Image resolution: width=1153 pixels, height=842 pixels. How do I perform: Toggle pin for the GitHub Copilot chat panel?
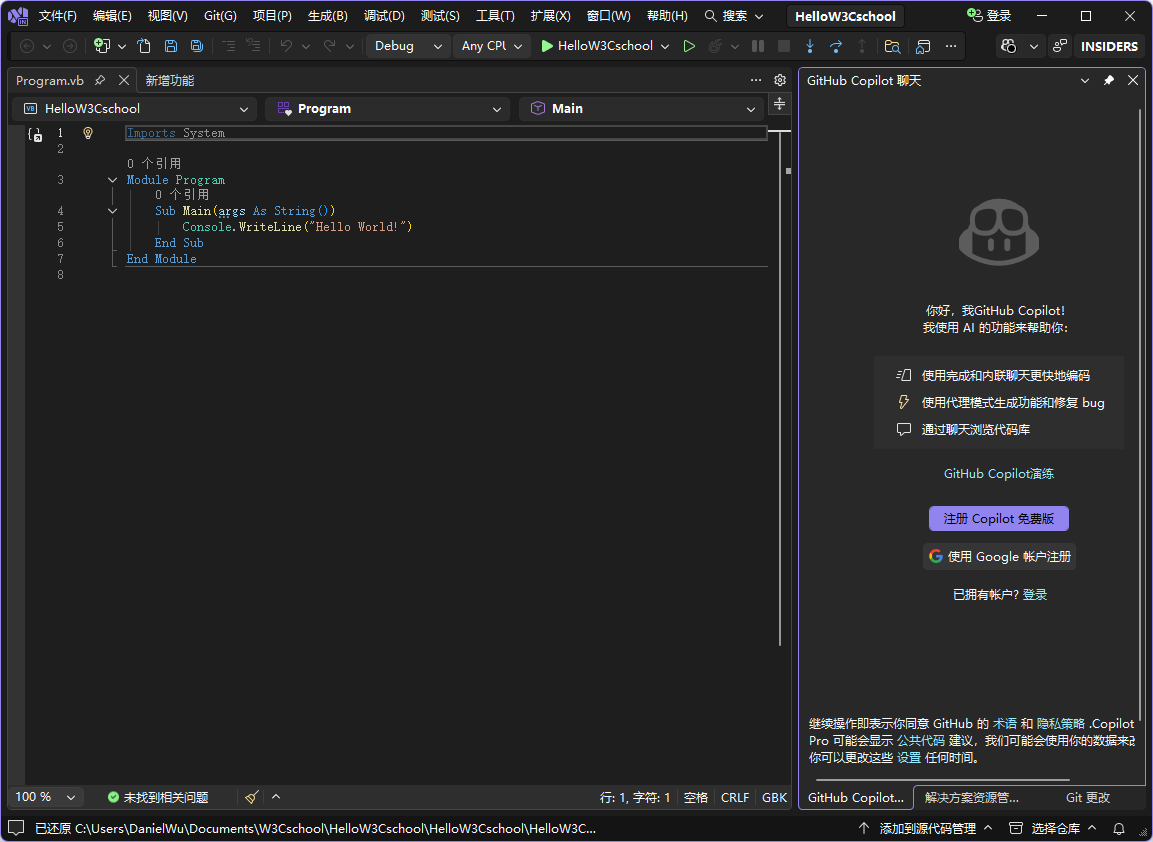pos(1109,81)
